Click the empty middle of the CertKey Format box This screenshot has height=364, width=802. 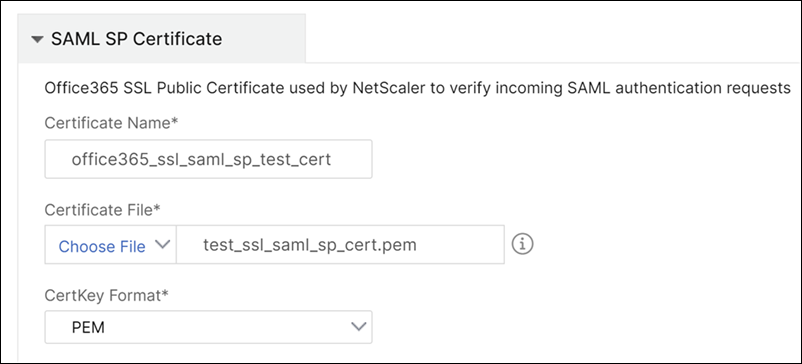pyautogui.click(x=225, y=327)
